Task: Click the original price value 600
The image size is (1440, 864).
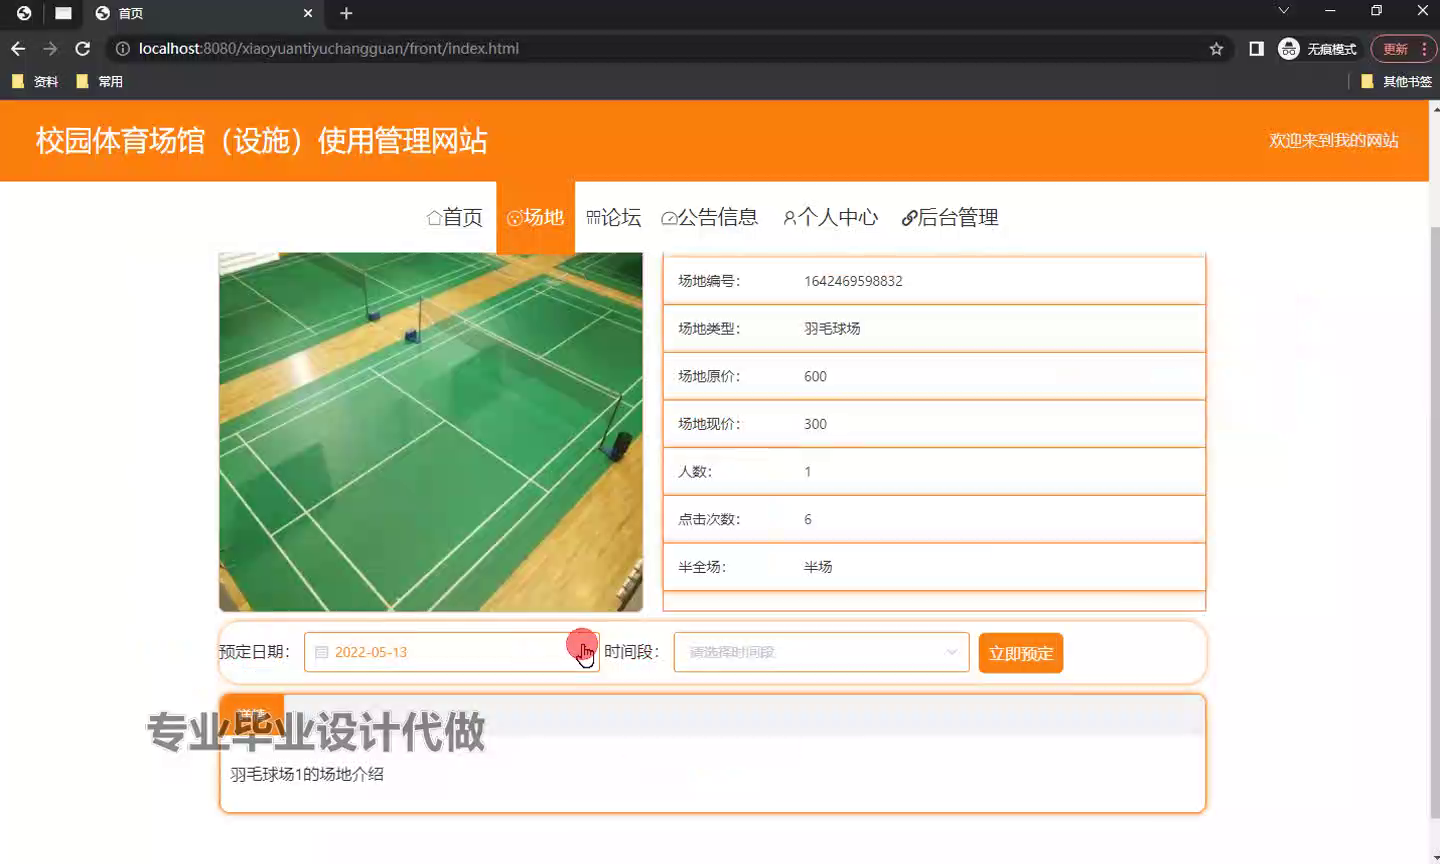Action: pos(815,376)
